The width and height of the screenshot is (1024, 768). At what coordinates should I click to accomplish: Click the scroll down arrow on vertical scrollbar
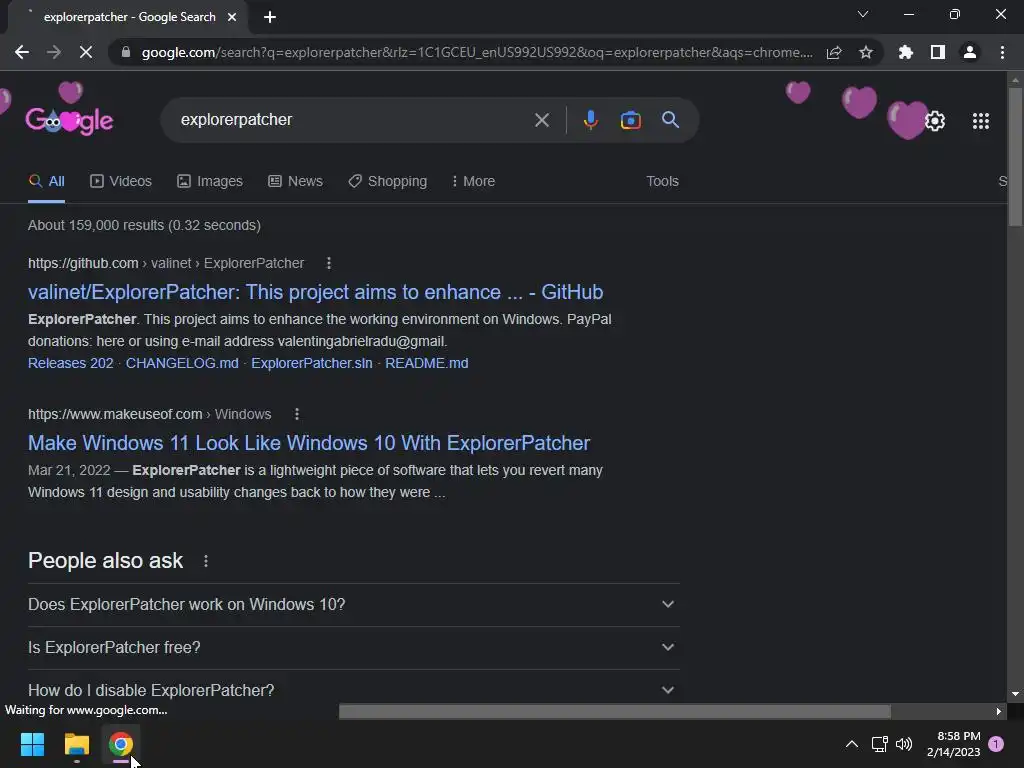pyautogui.click(x=1015, y=694)
